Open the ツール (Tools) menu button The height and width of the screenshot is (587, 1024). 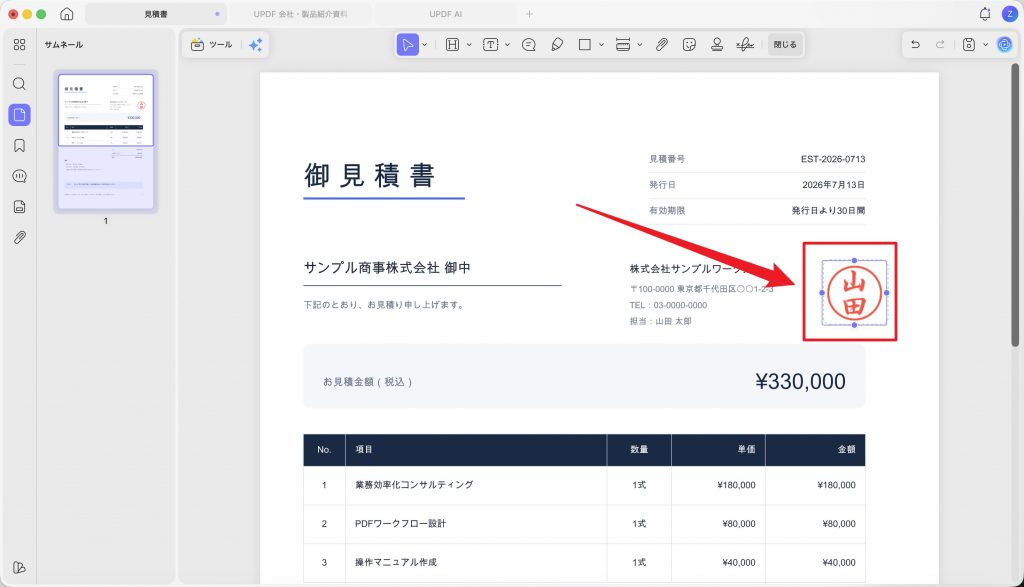[212, 44]
